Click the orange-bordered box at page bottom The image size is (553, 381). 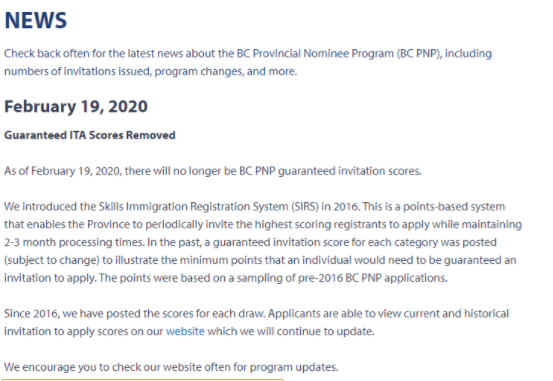pyautogui.click(x=142, y=380)
